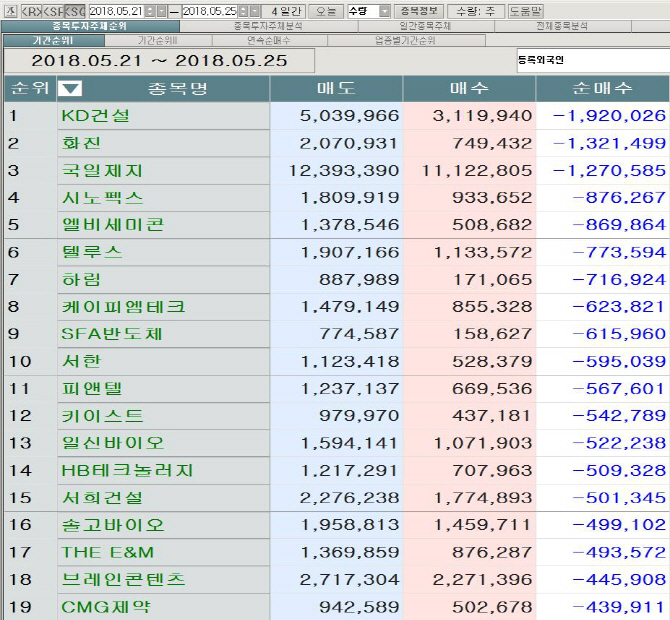Viewport: 670px width, 620px height.
Task: Sort by the 순매수 column header
Action: coord(602,88)
